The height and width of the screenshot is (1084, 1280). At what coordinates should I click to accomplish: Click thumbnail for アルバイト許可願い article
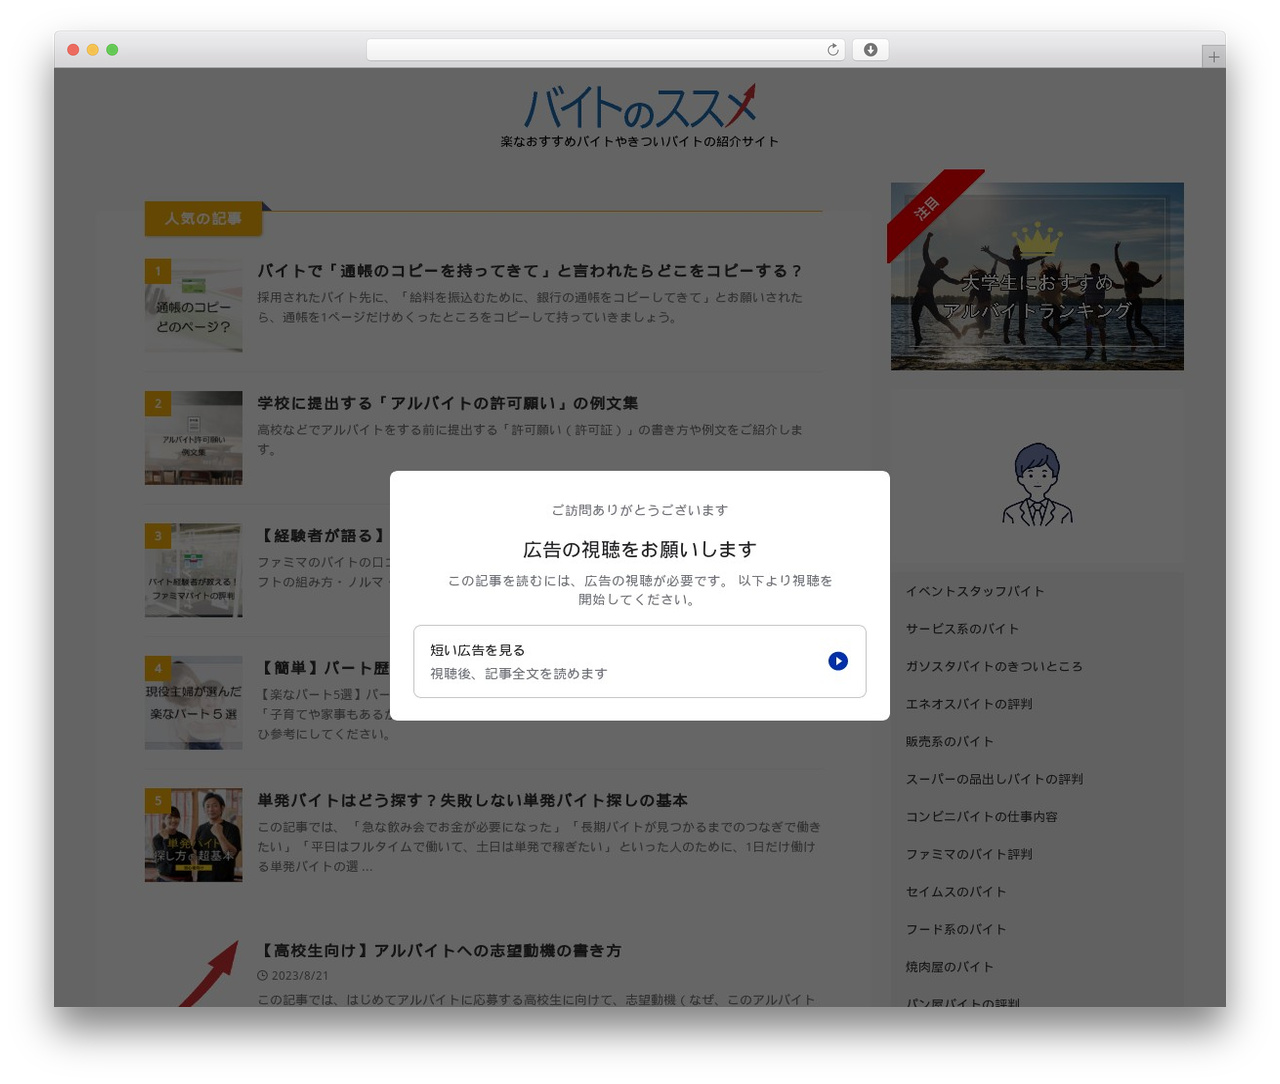pyautogui.click(x=193, y=438)
